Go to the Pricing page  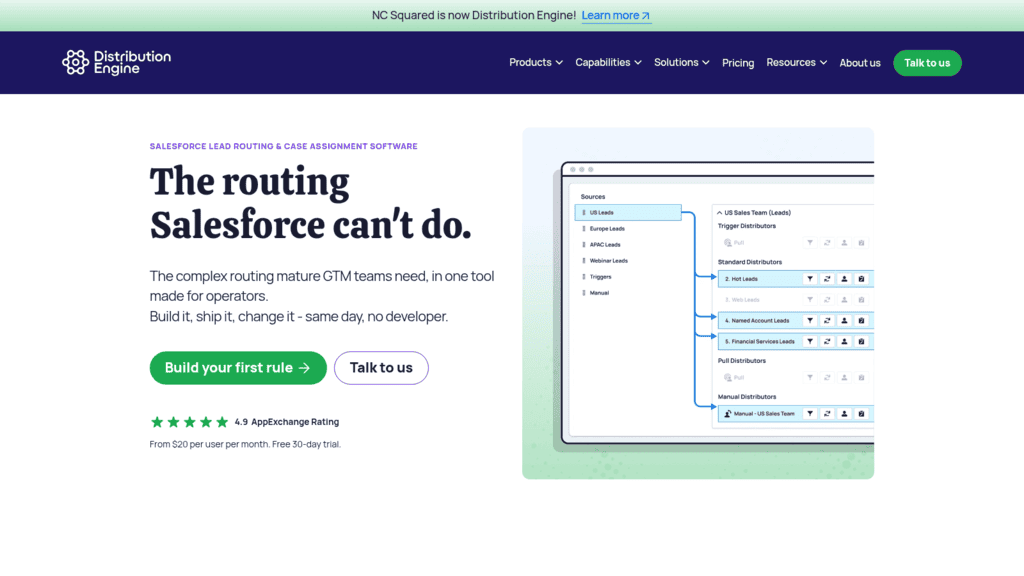pos(738,63)
